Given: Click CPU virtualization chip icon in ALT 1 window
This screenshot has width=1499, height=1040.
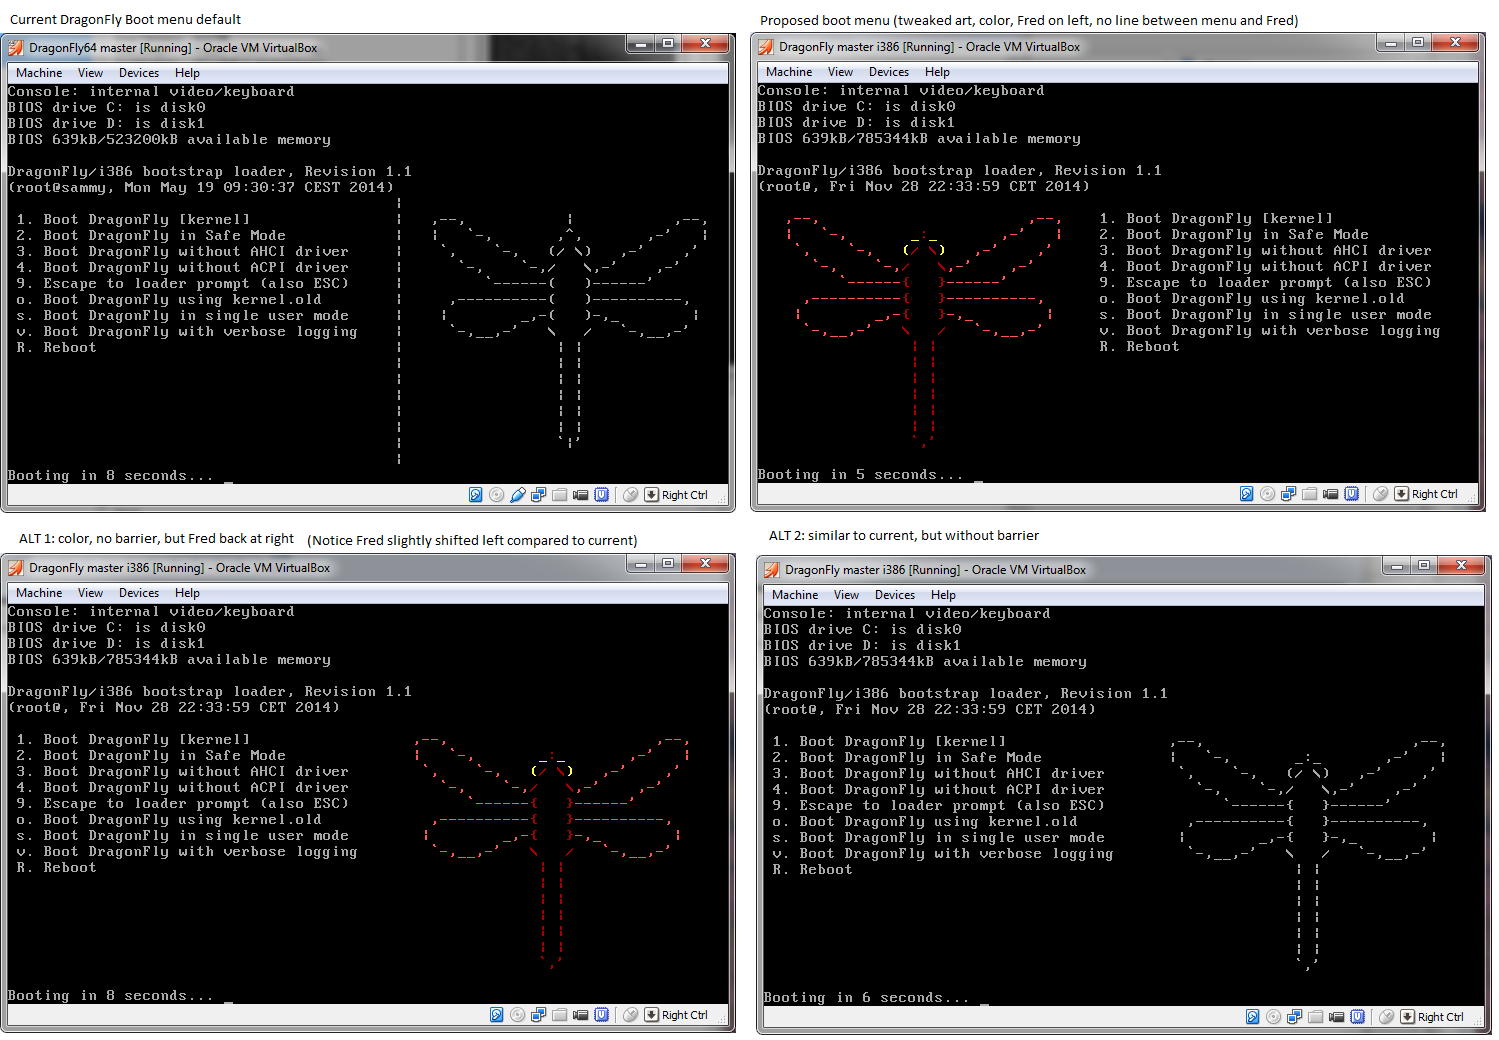Looking at the screenshot, I should 601,1015.
